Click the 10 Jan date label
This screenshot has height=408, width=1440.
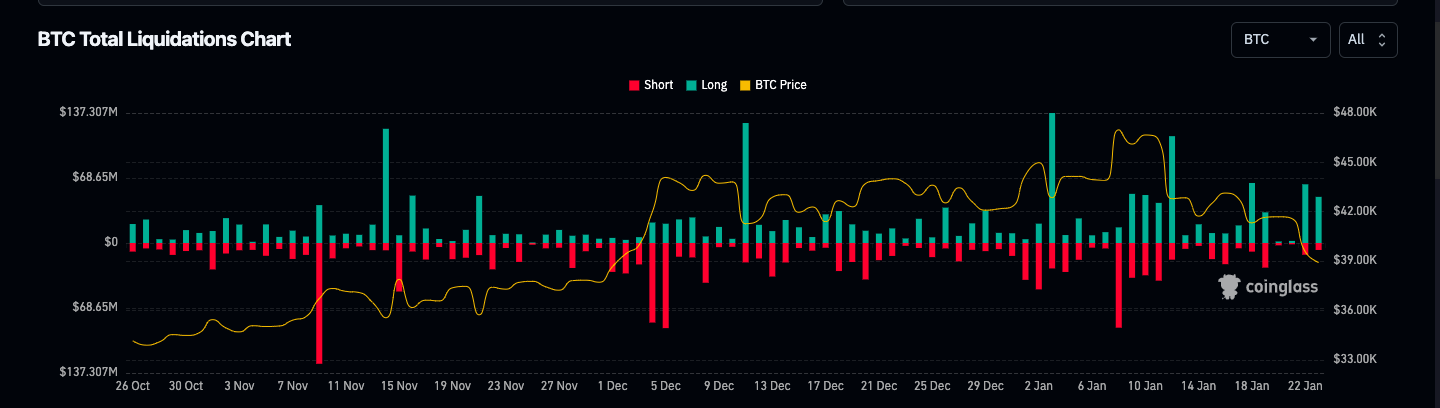coord(1145,385)
